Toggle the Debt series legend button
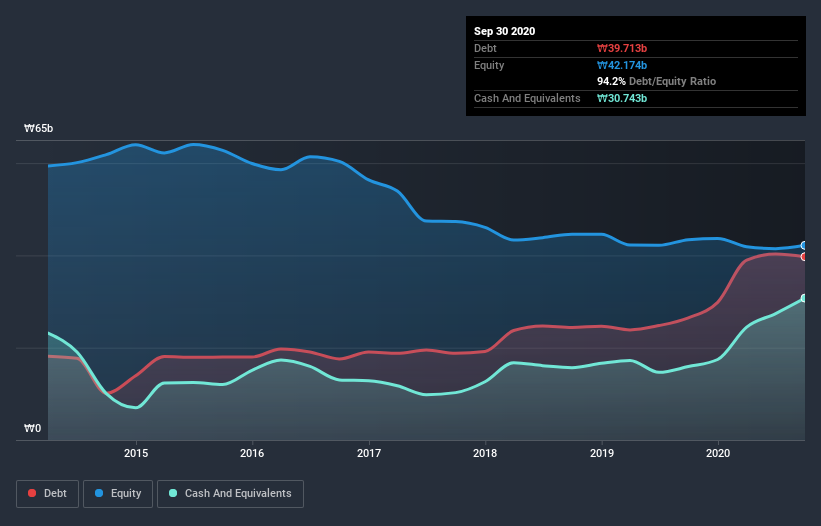Viewport: 821px width, 526px height. pos(48,494)
